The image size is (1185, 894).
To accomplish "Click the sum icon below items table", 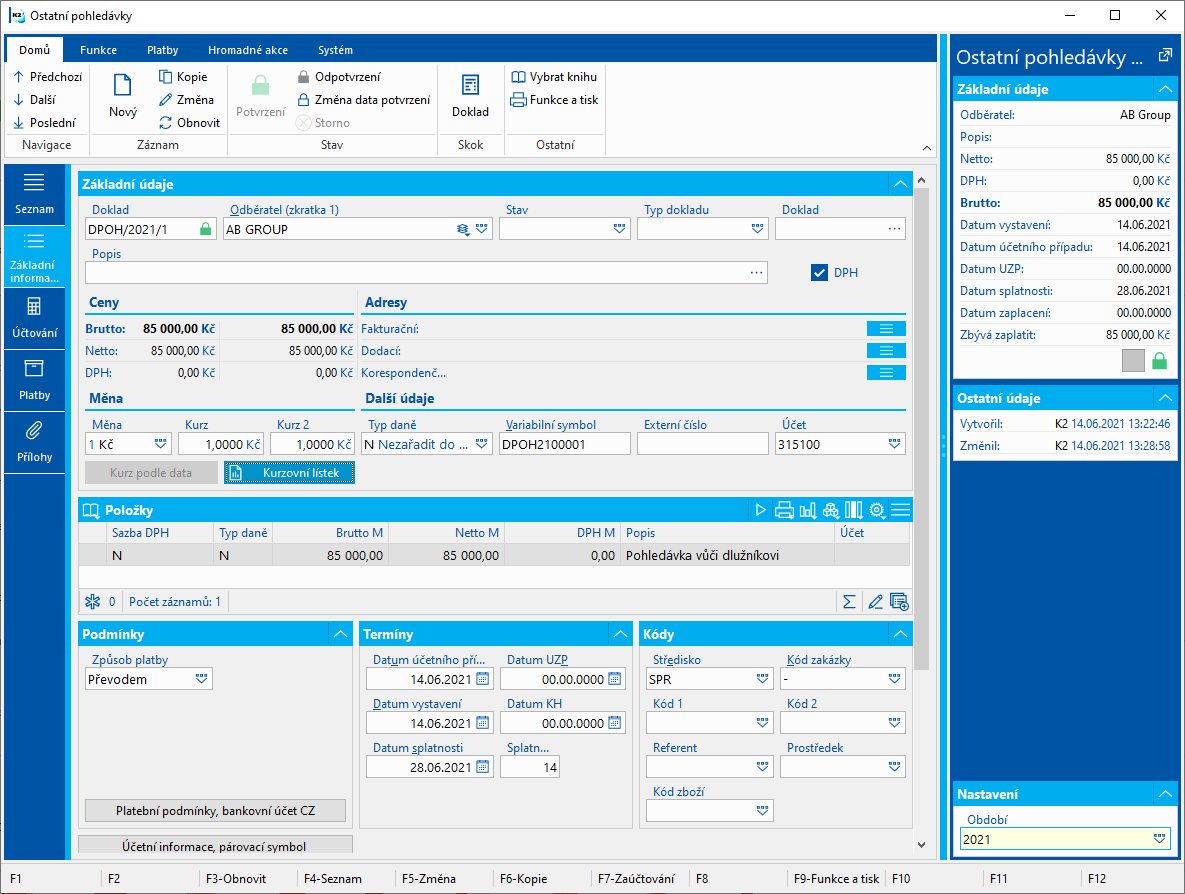I will coord(849,602).
